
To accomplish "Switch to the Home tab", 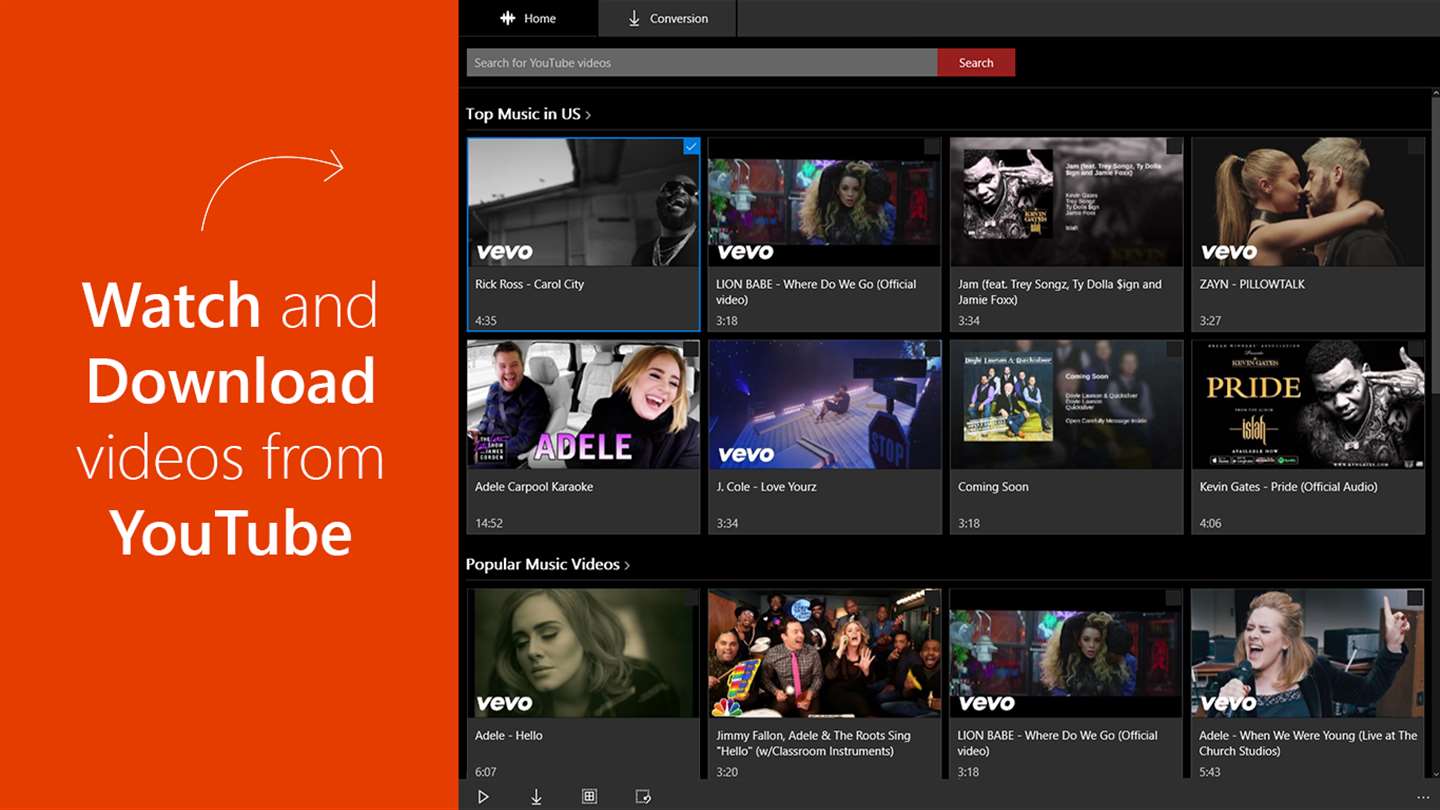I will [x=528, y=18].
